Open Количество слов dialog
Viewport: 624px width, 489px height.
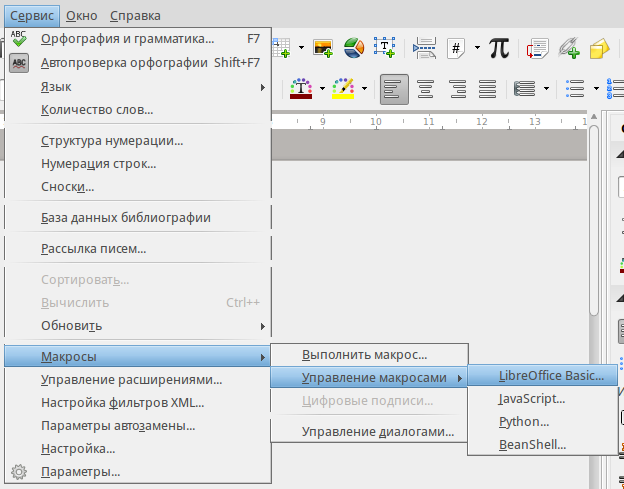point(138,110)
